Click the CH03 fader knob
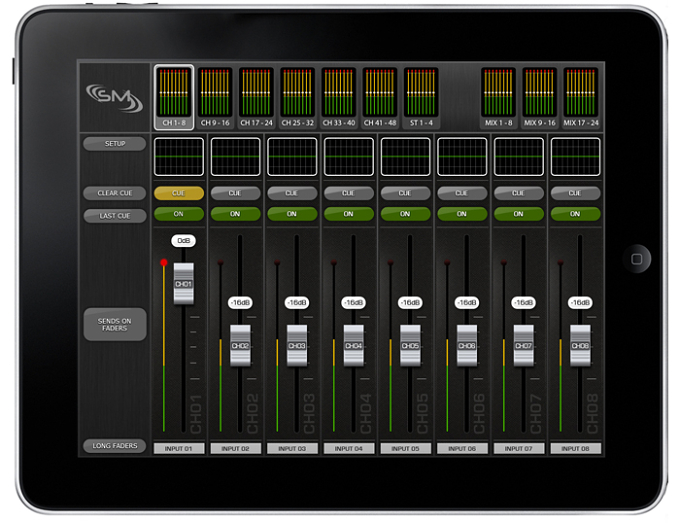The width and height of the screenshot is (680, 523). (x=297, y=346)
